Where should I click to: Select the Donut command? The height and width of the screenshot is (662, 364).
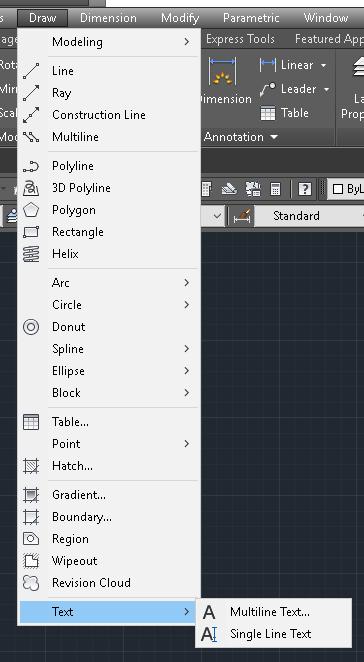(109, 327)
